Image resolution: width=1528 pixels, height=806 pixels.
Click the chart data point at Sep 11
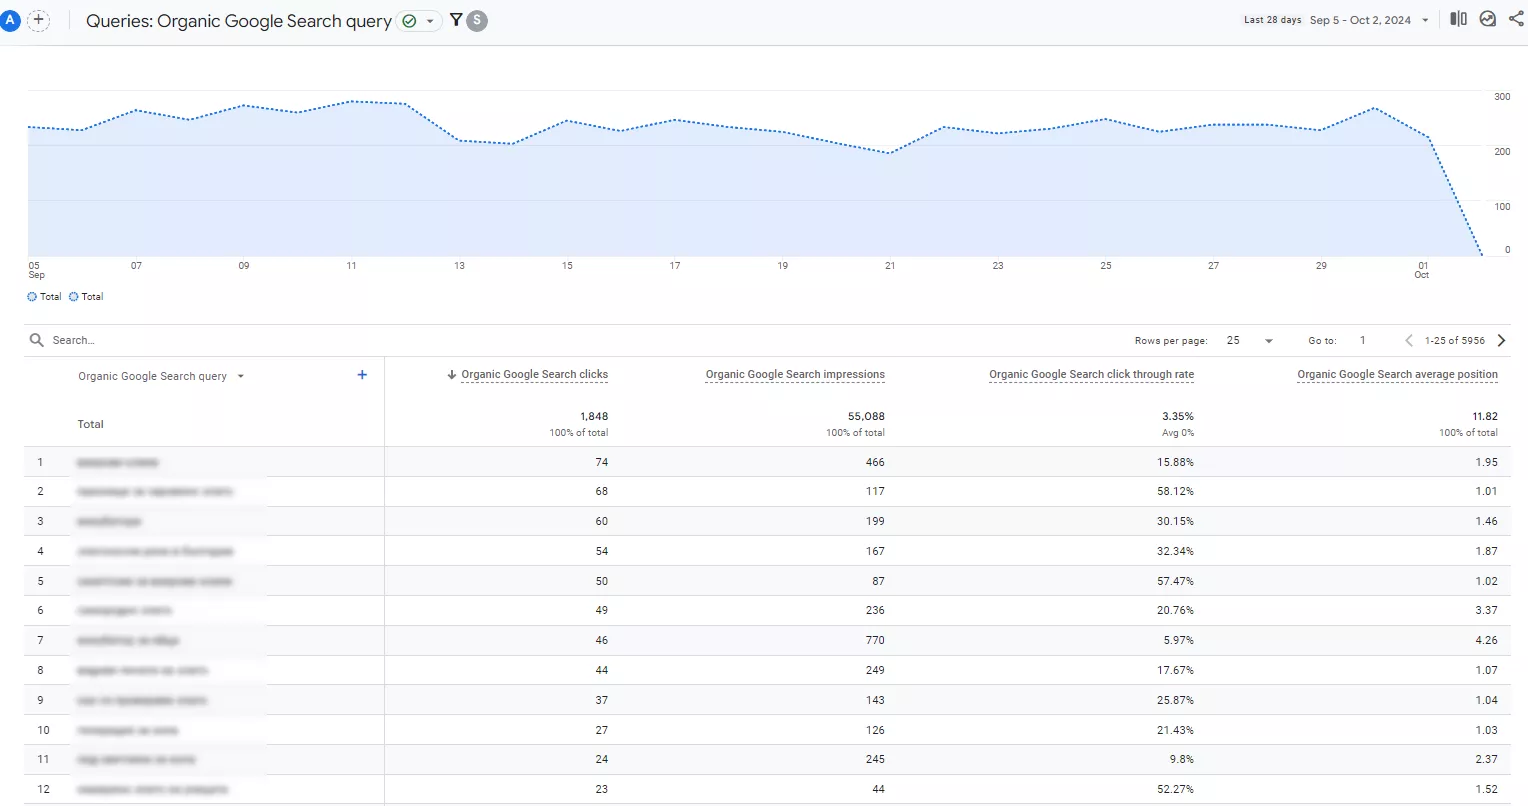click(x=351, y=101)
